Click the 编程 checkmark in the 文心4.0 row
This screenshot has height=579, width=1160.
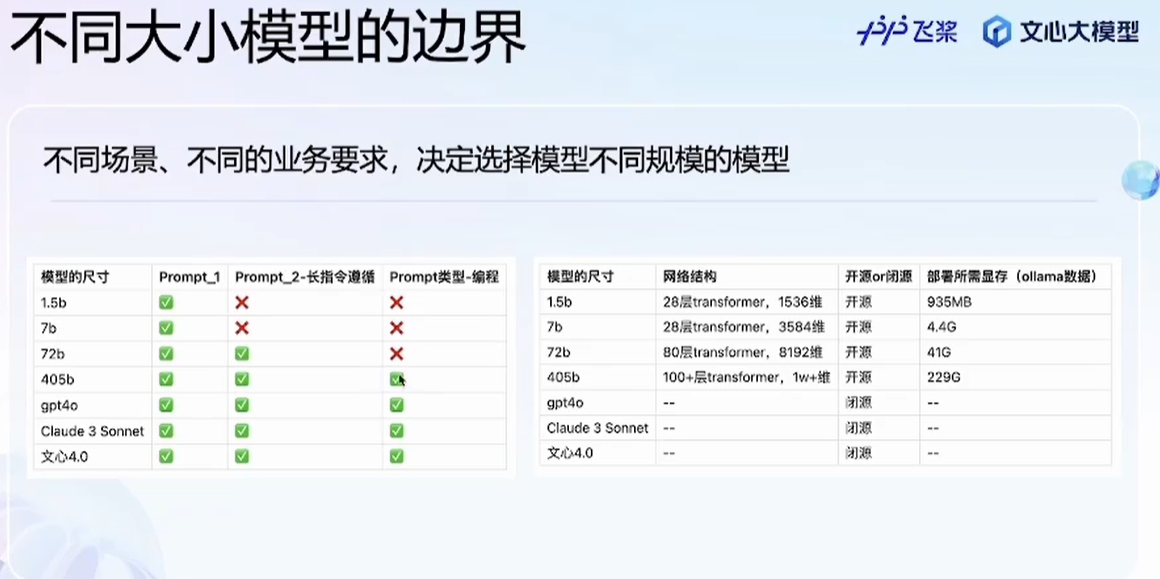tap(397, 456)
